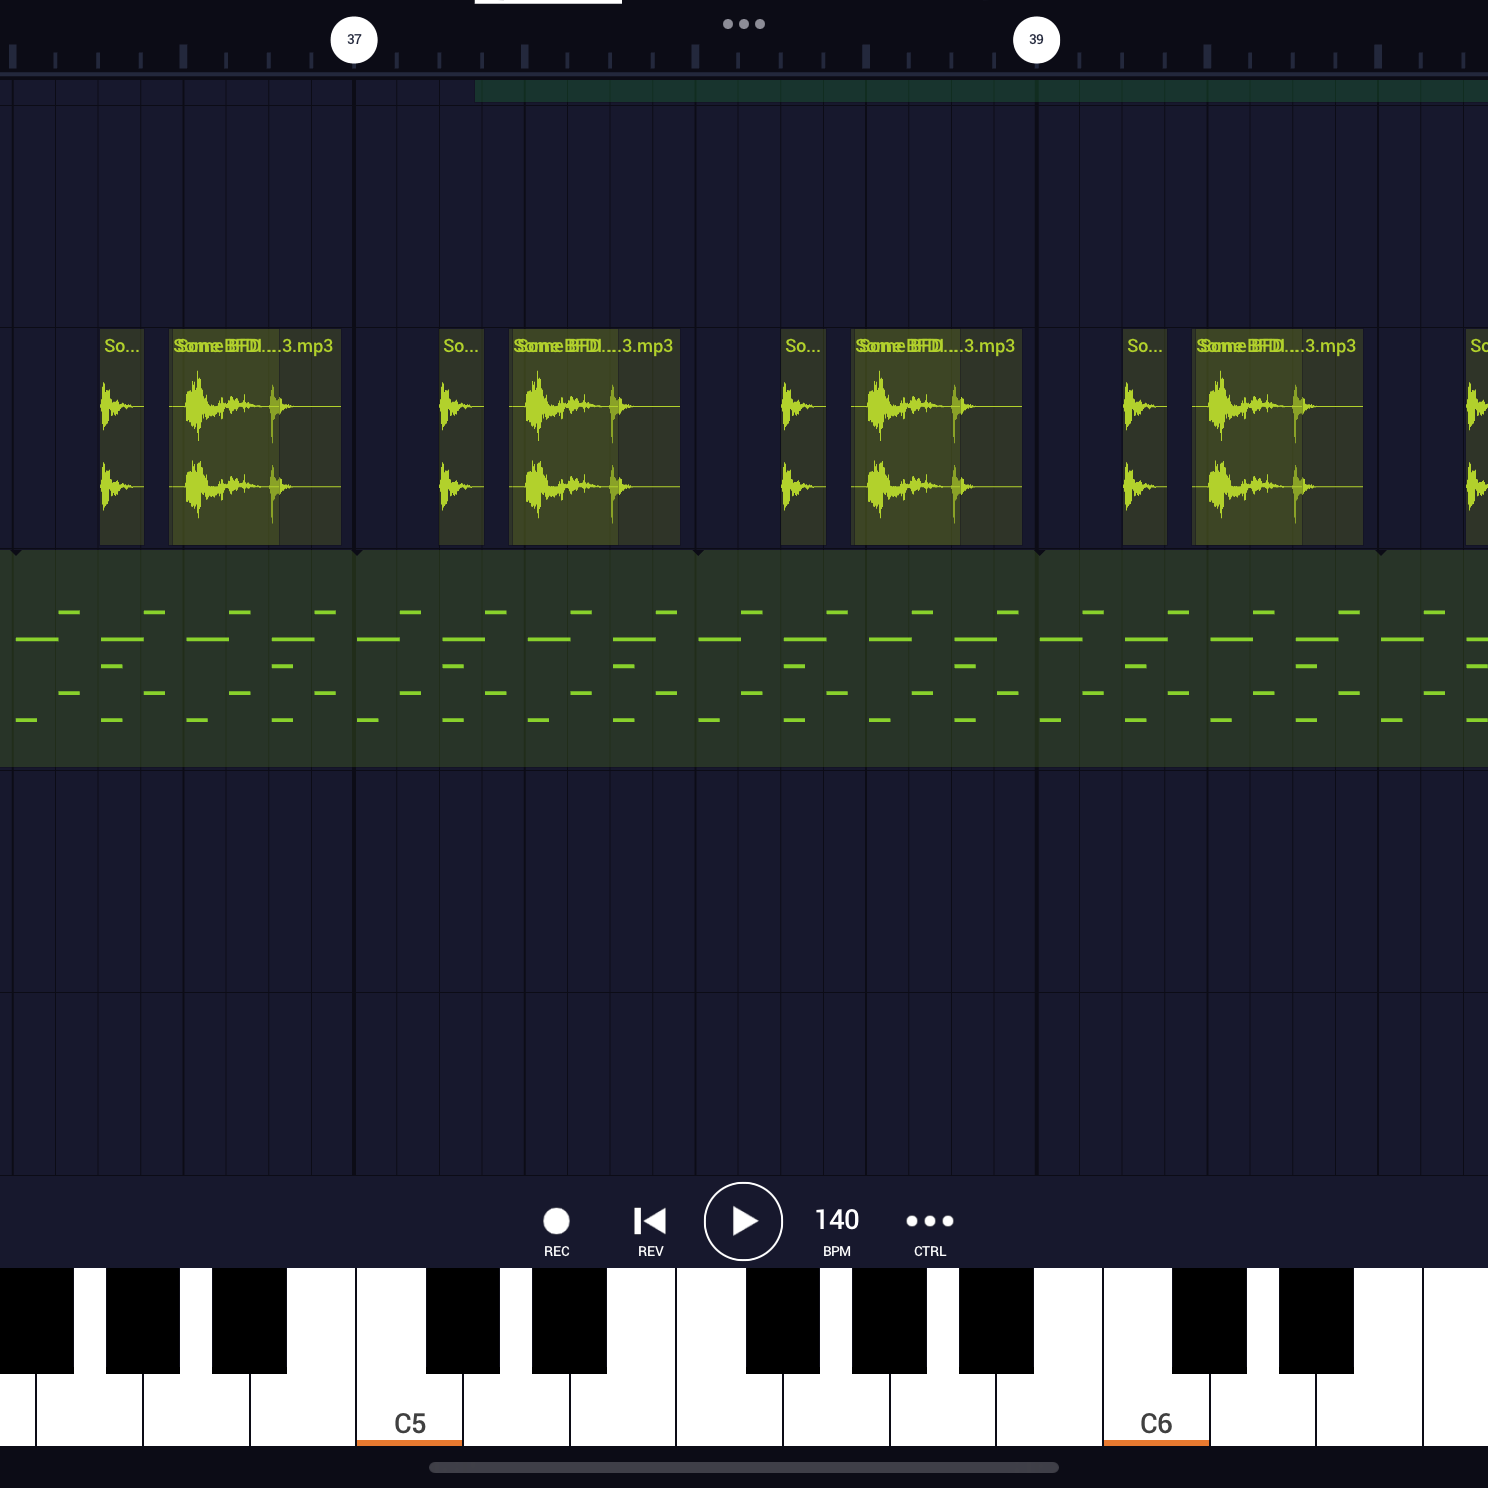Select the dark green clip on top track

[x=981, y=91]
